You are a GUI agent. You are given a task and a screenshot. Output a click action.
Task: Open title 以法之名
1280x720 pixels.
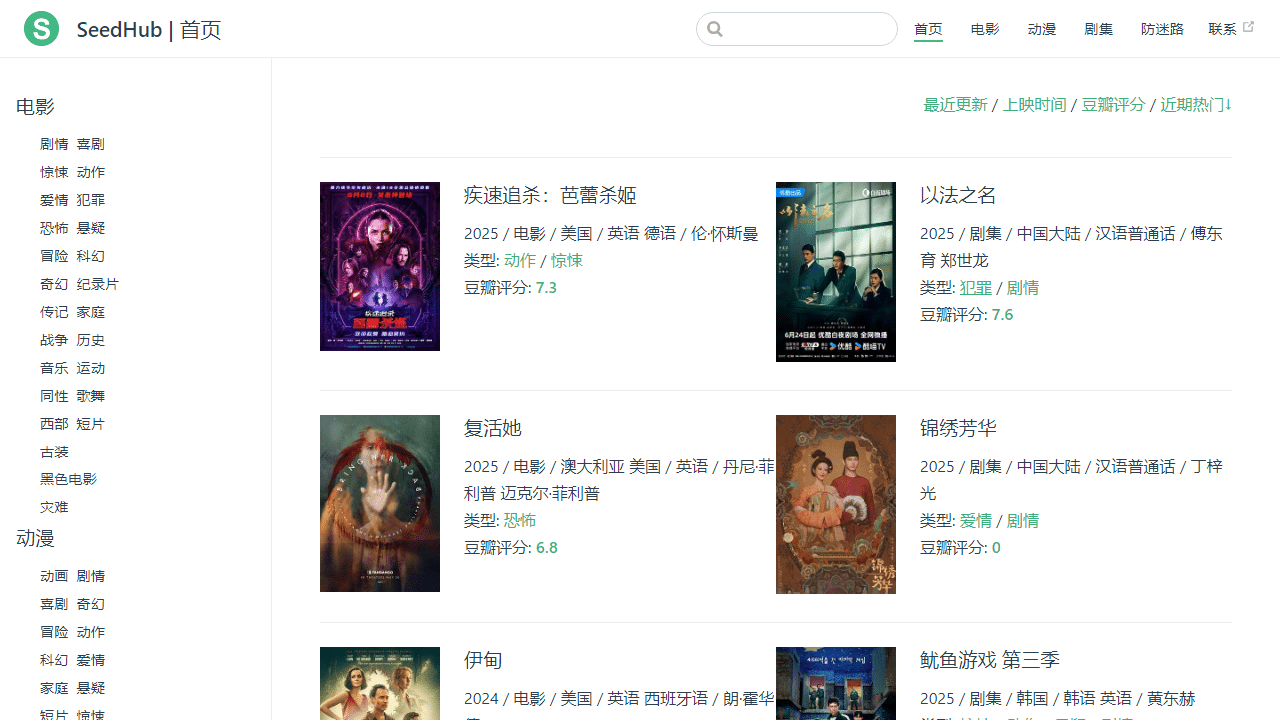[x=958, y=195]
